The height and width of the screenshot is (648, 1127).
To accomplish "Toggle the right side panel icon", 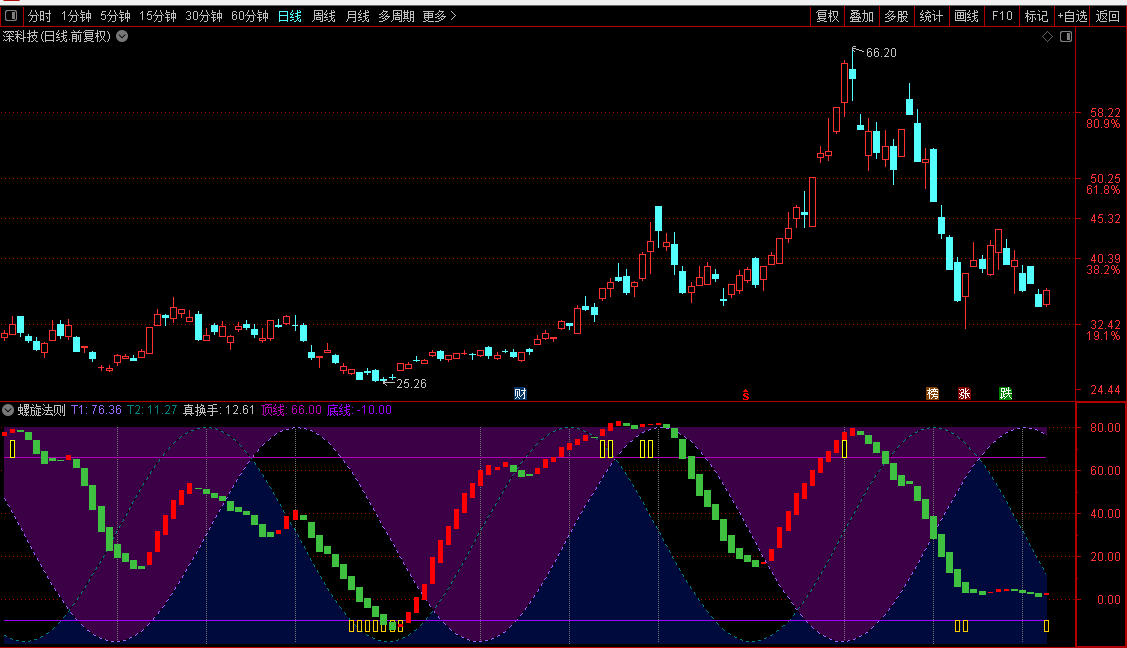I will pos(1066,37).
